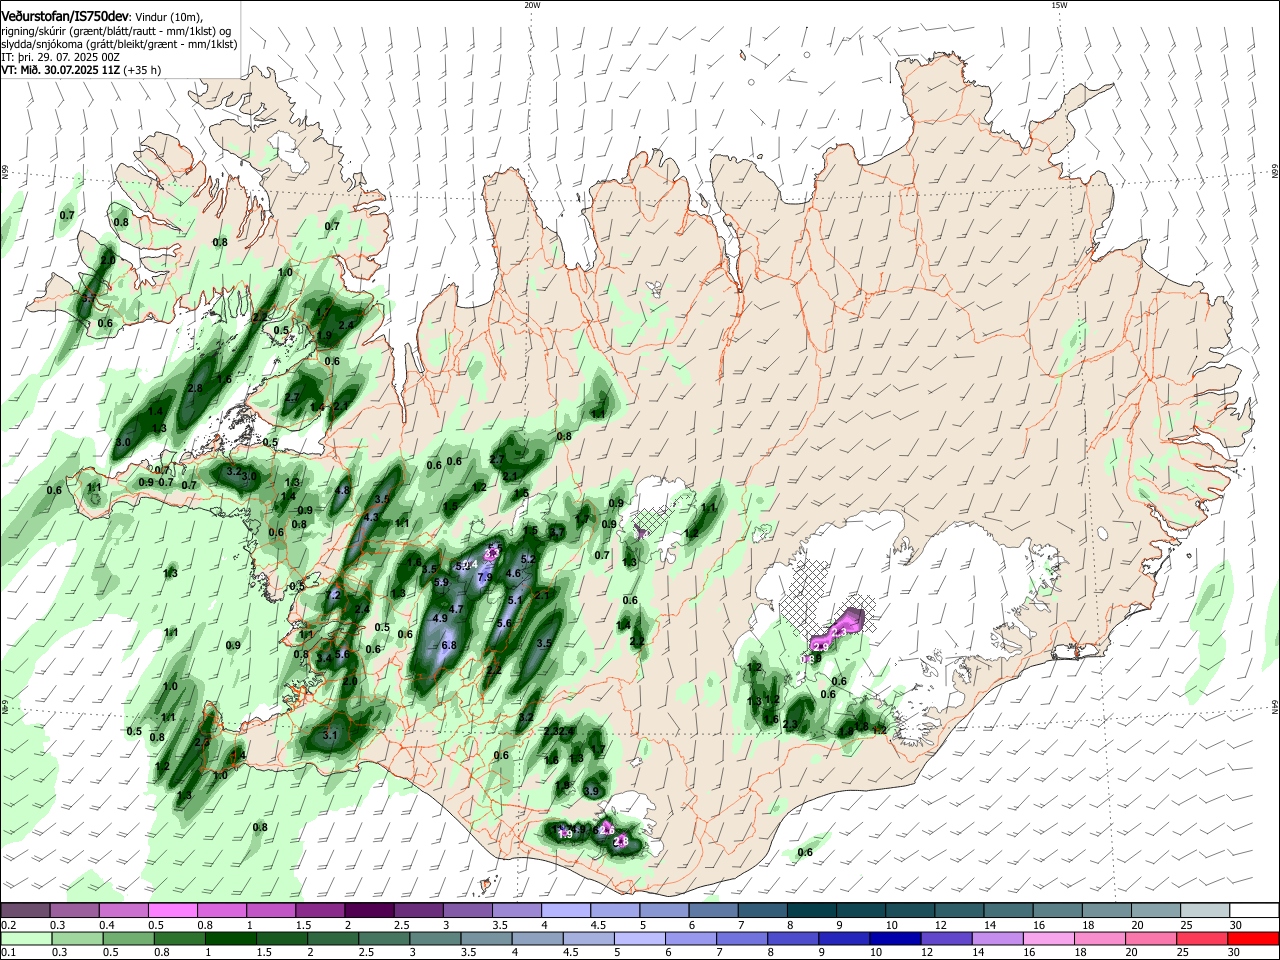Click the Vindur (10m) header text
The image size is (1280, 960).
tap(168, 17)
